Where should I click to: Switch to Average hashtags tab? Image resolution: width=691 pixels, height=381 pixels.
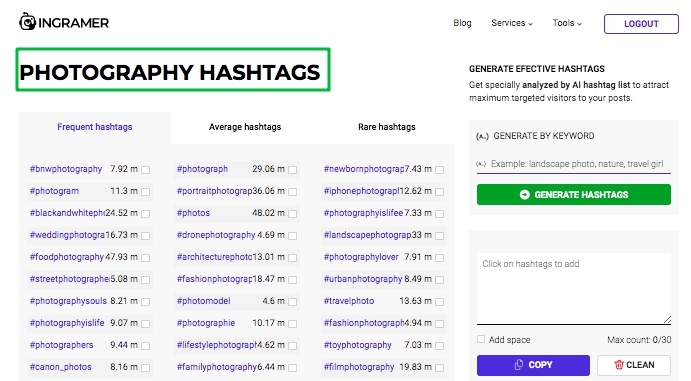tap(245, 127)
